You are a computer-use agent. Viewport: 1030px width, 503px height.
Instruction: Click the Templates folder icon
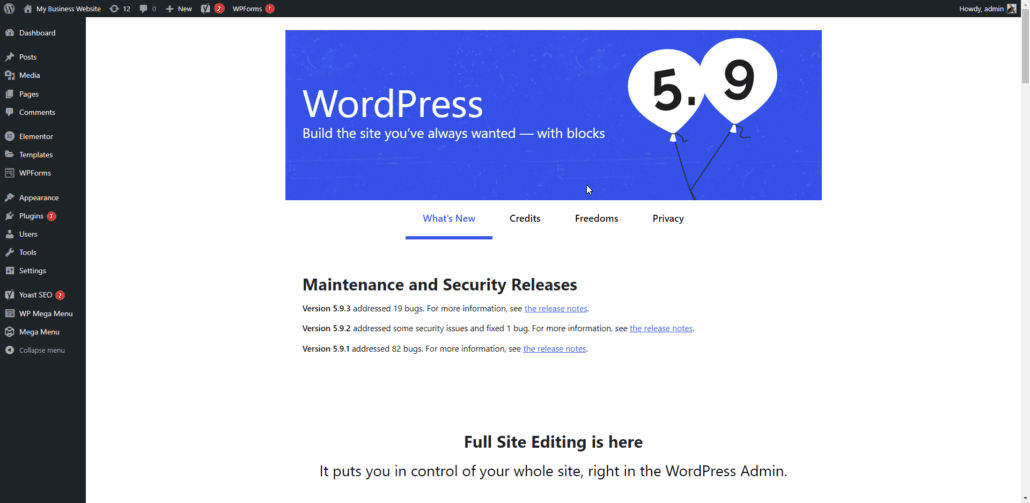[9, 155]
